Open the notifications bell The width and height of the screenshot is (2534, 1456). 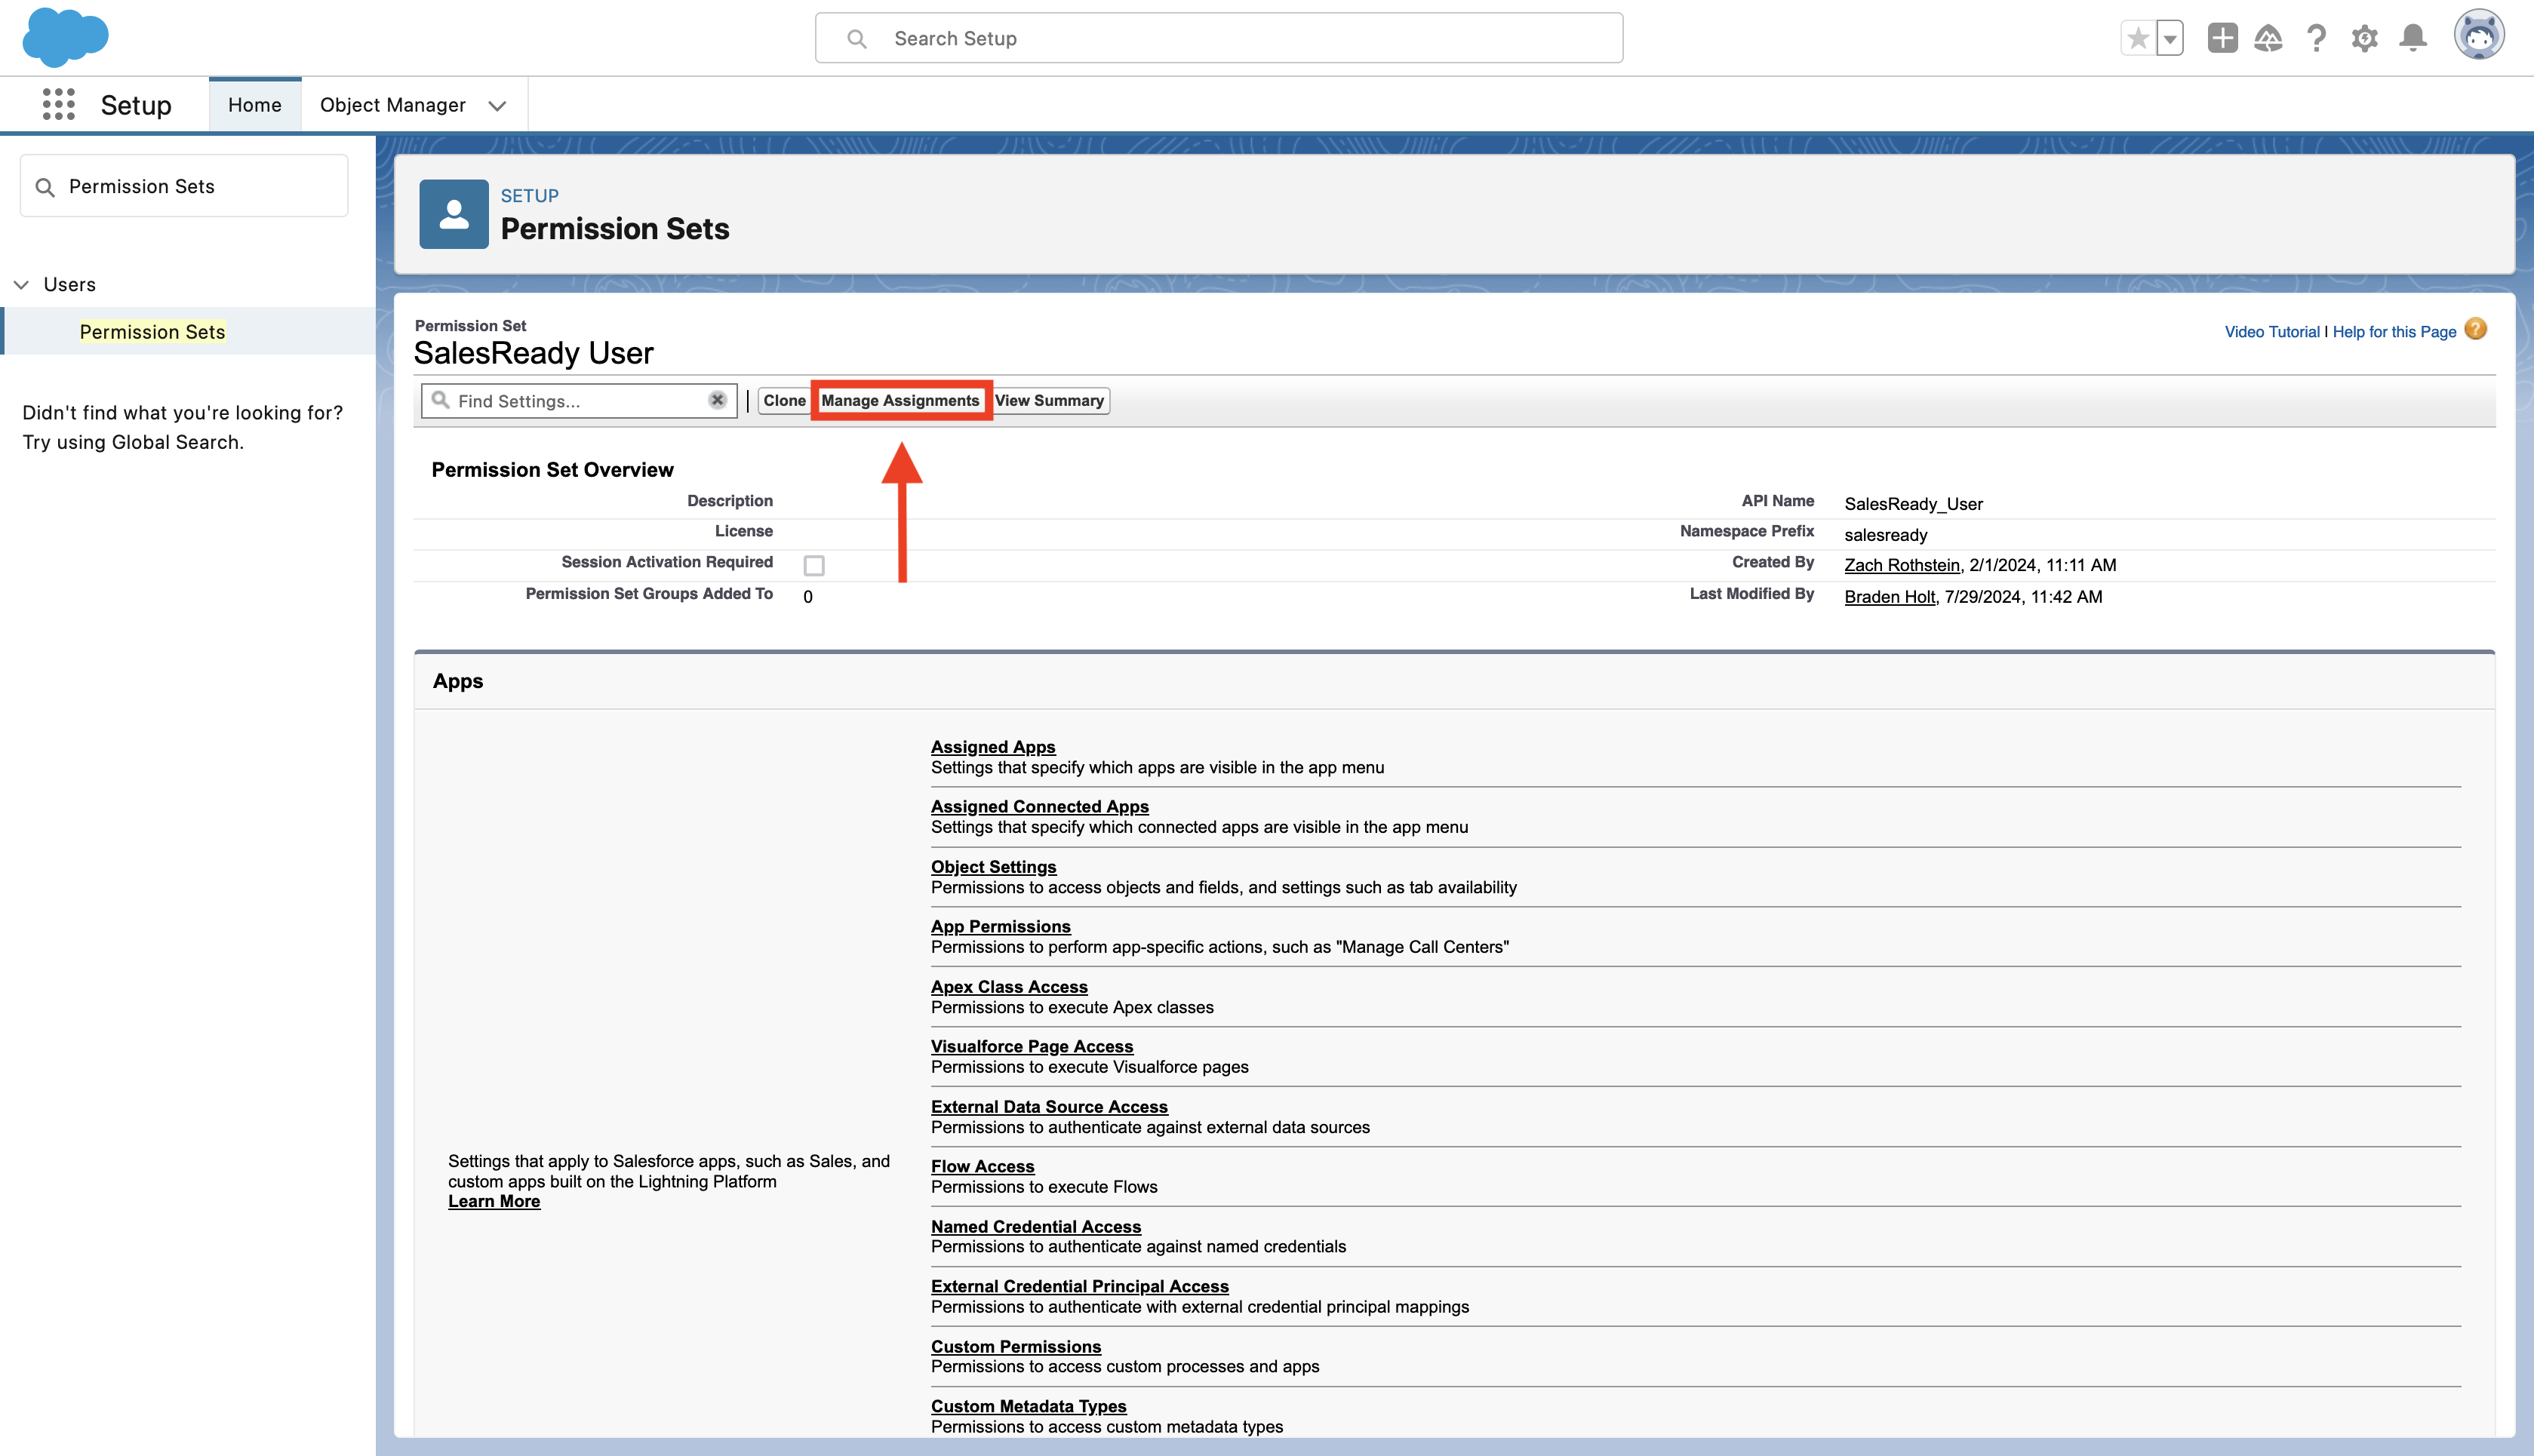coord(2412,38)
